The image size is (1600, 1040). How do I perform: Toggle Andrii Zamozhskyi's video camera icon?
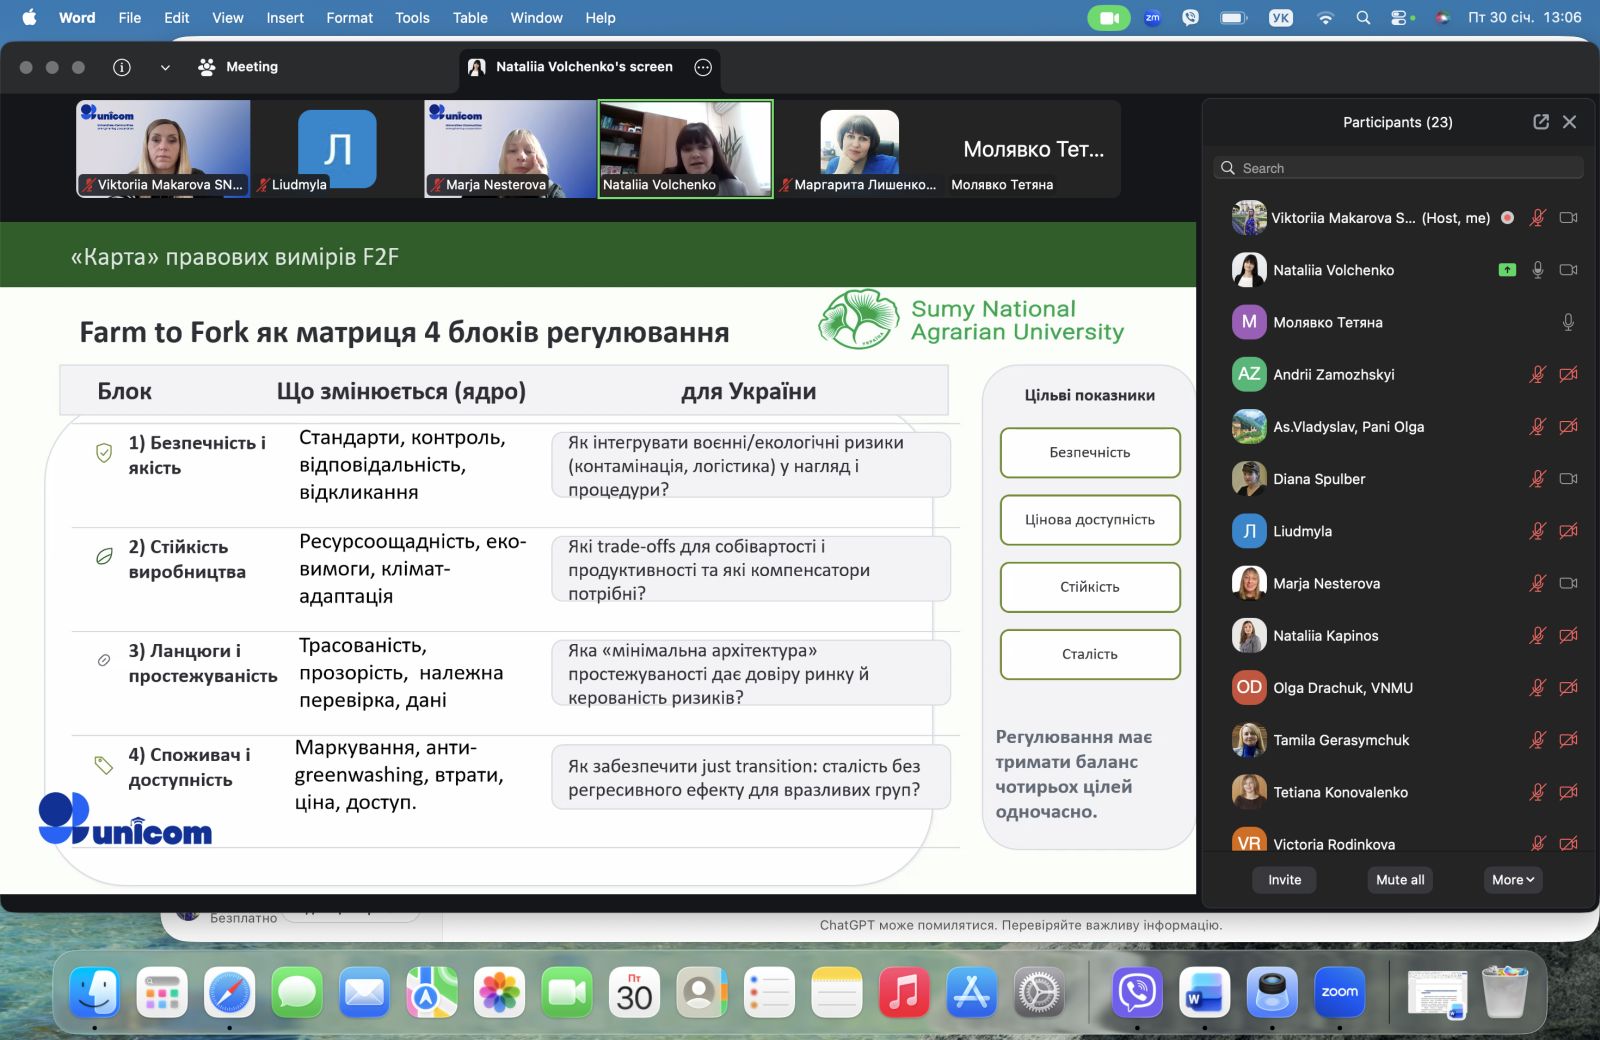point(1568,374)
